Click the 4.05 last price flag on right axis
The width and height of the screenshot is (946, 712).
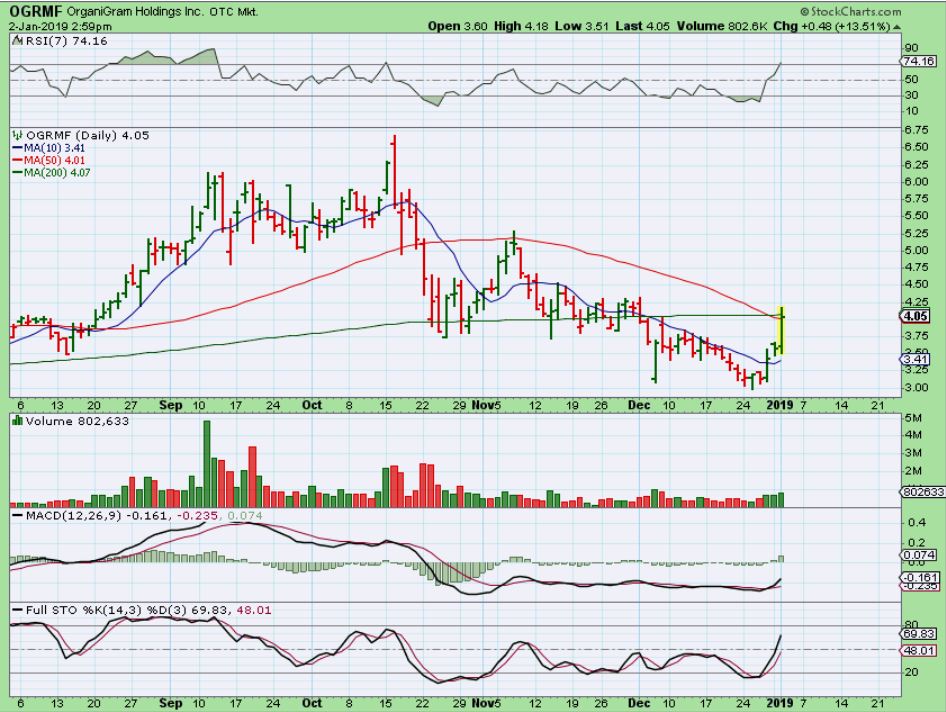pyautogui.click(x=913, y=315)
